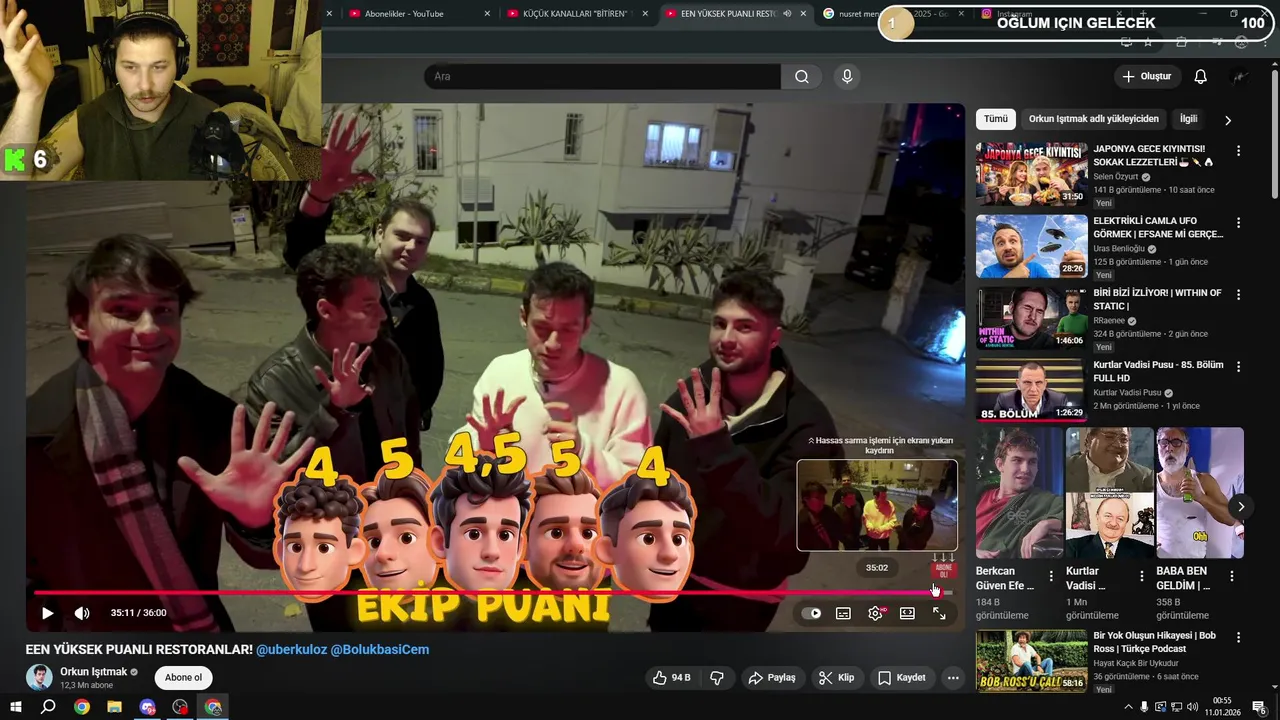Open Windows taskbar search

coord(48,707)
